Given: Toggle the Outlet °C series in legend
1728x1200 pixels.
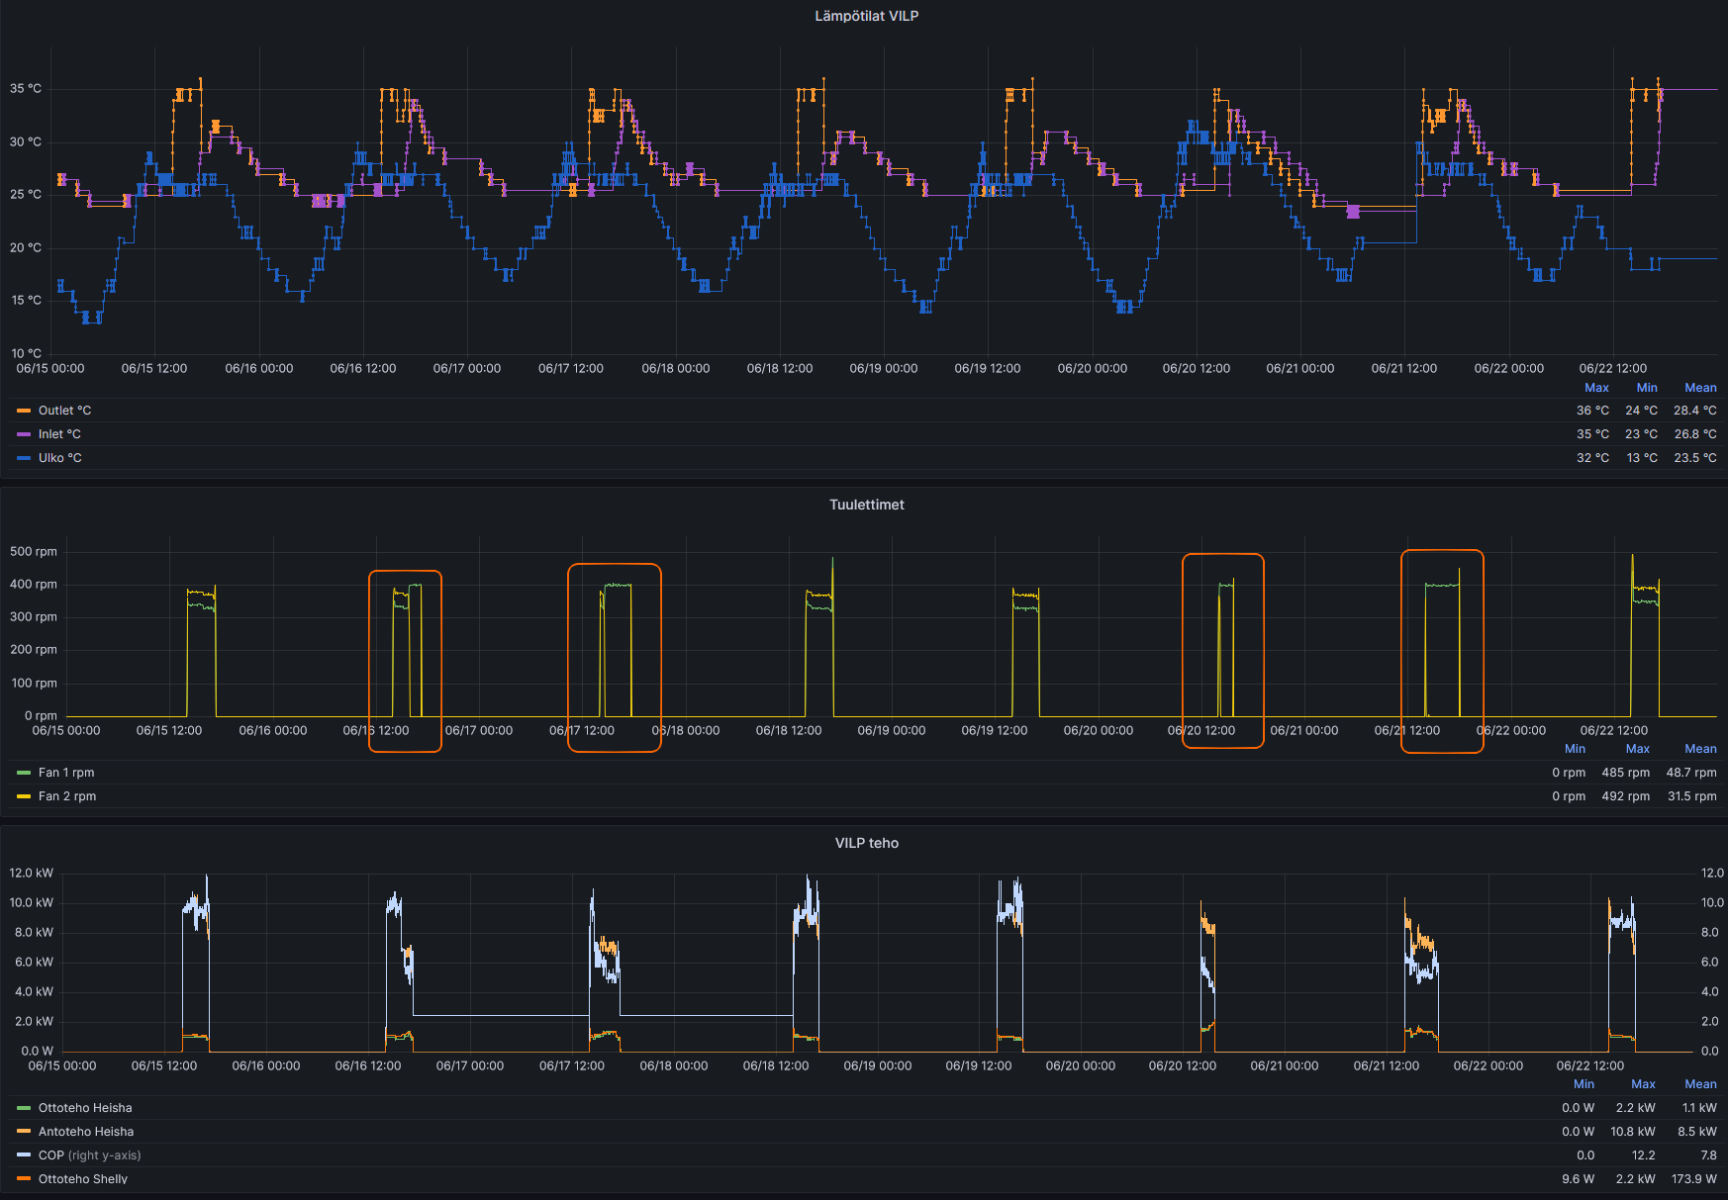Looking at the screenshot, I should tap(64, 411).
